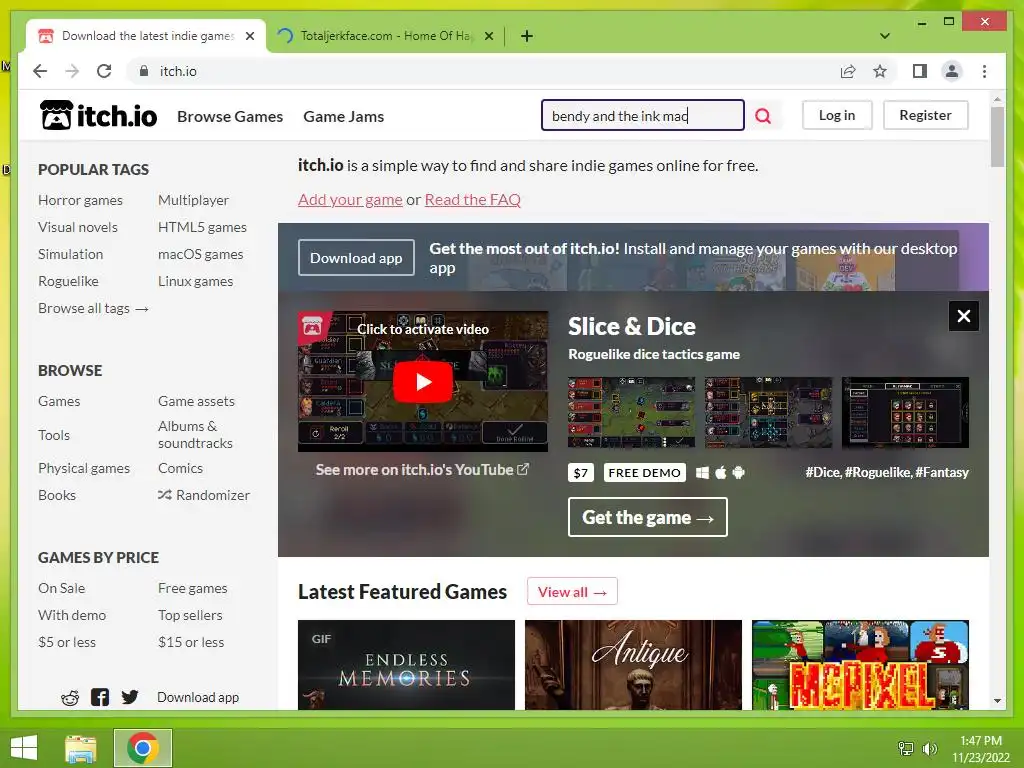This screenshot has height=768, width=1024.
Task: Click the Download app banner button
Action: click(x=356, y=258)
